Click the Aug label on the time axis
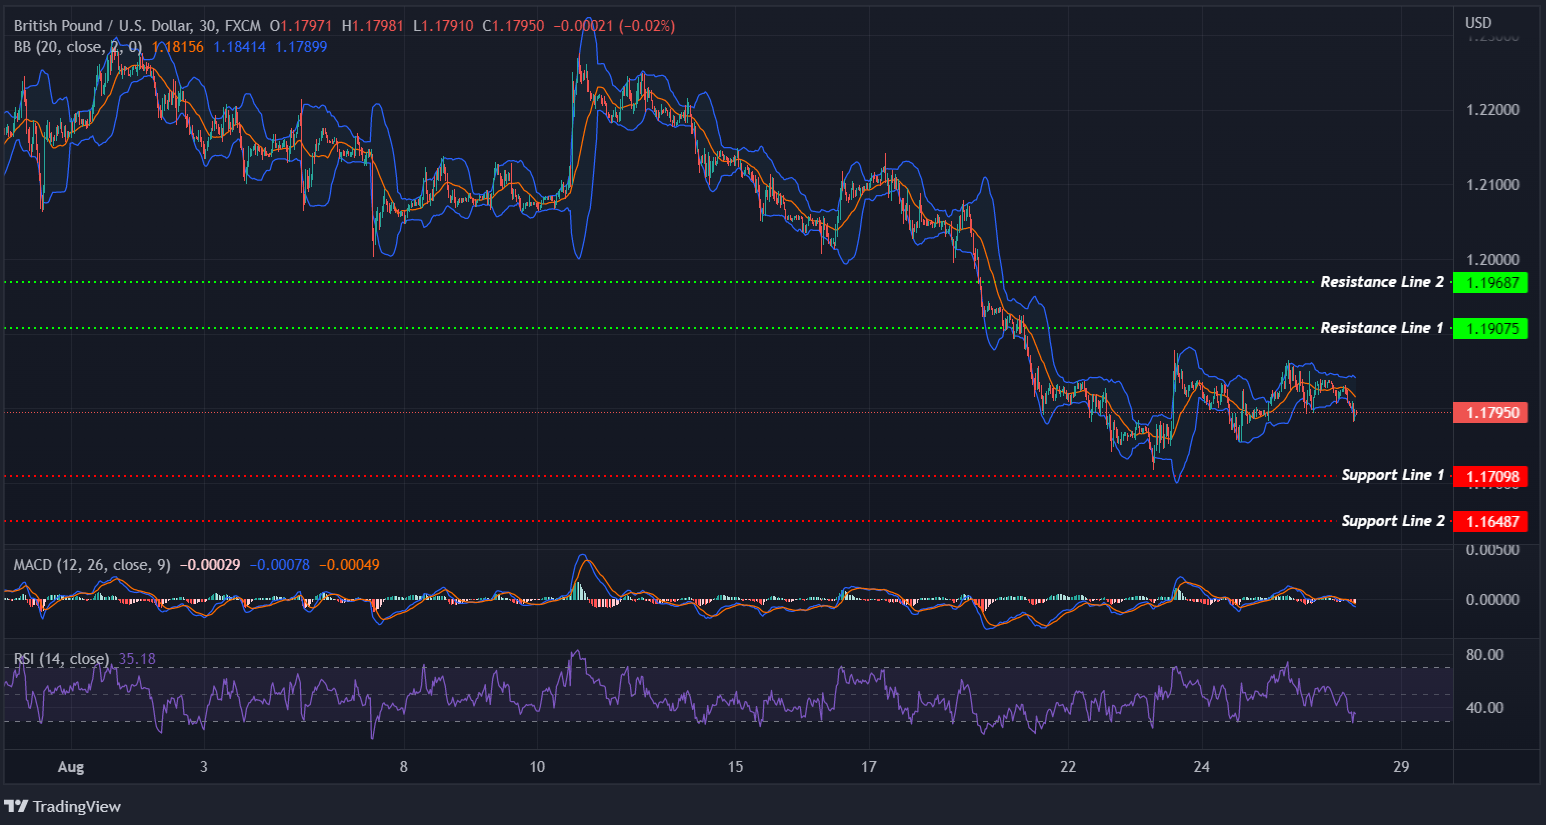Viewport: 1546px width, 825px height. (70, 766)
